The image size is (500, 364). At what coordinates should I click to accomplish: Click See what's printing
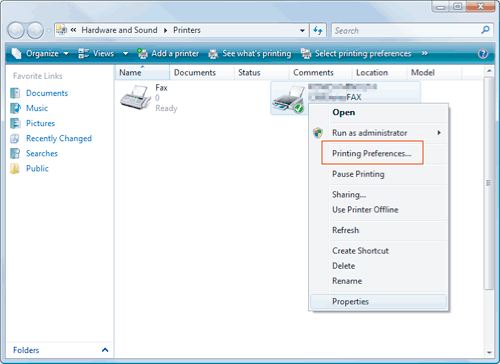coord(249,53)
